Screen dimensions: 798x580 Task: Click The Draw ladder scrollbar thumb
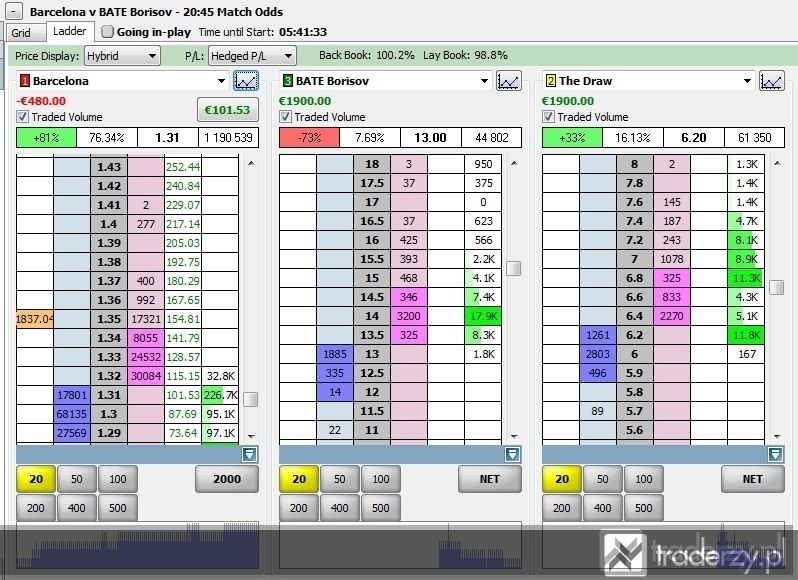click(x=777, y=287)
